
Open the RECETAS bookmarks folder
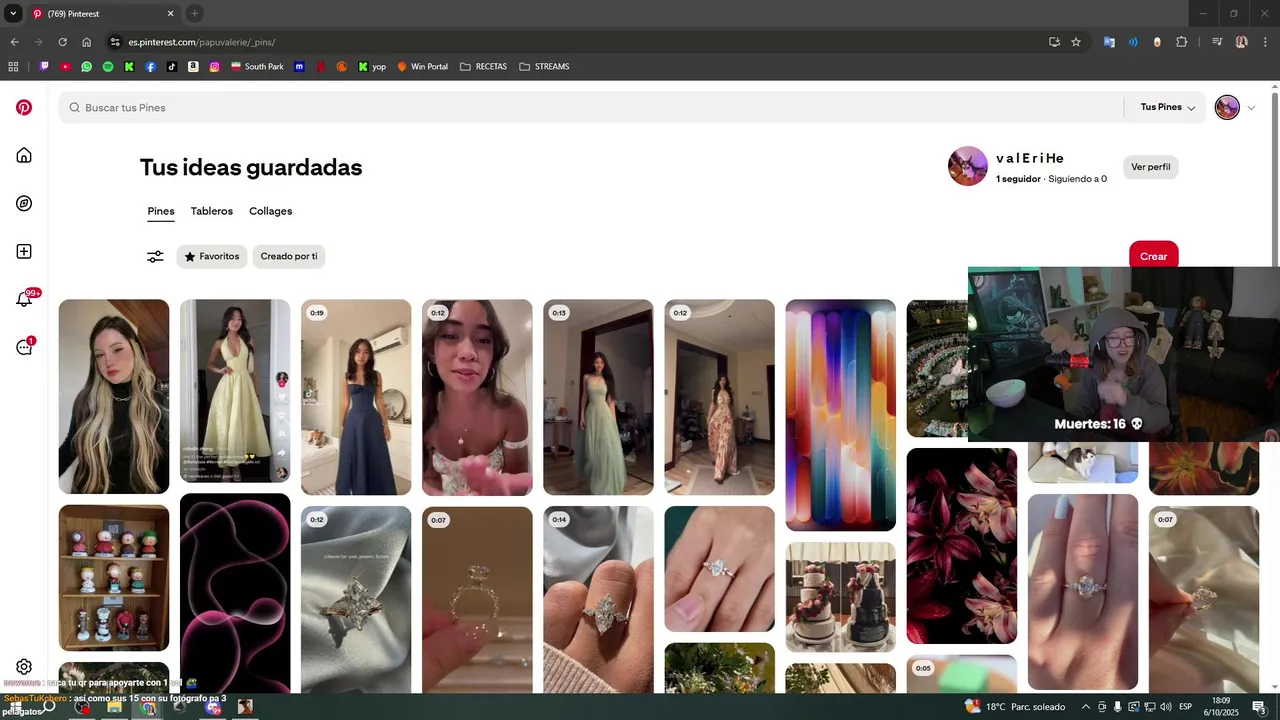coord(483,67)
